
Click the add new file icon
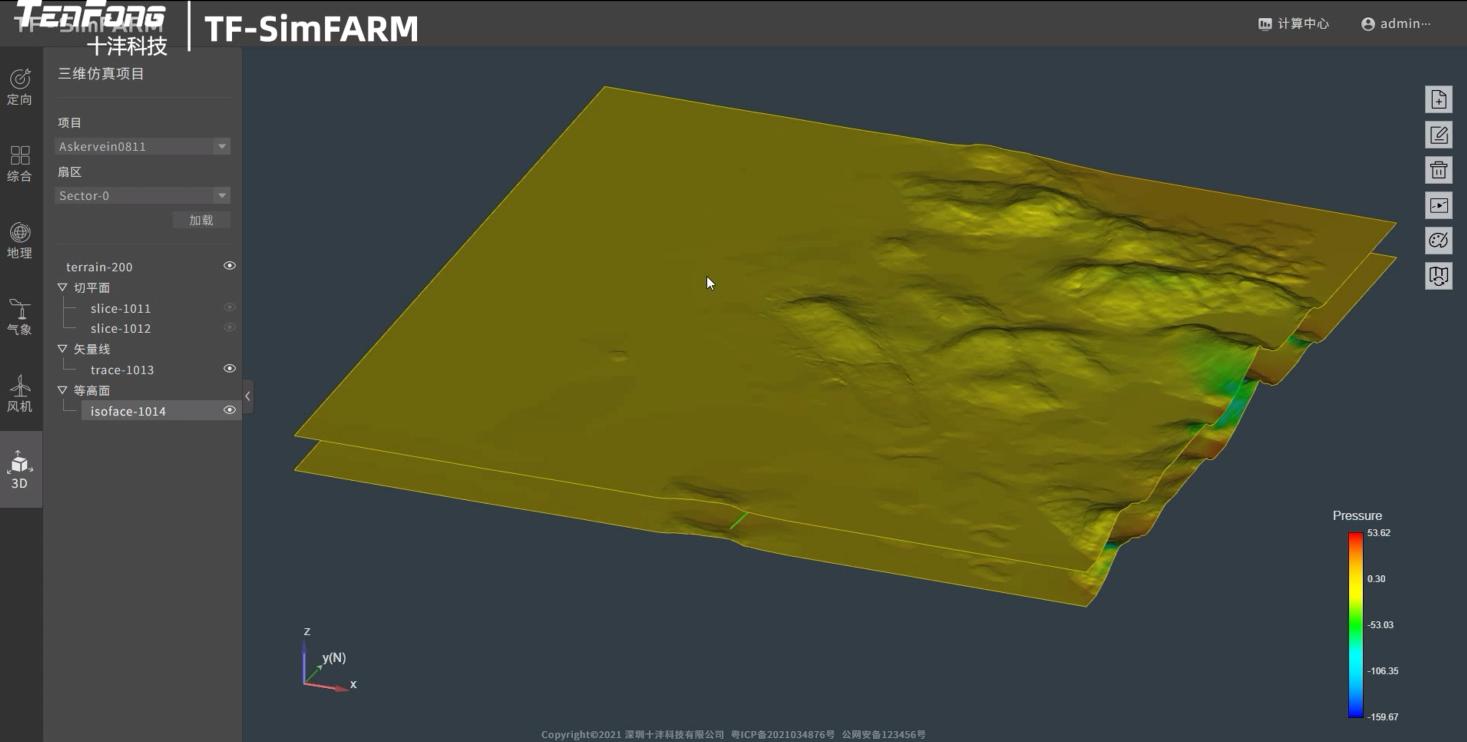coord(1438,100)
